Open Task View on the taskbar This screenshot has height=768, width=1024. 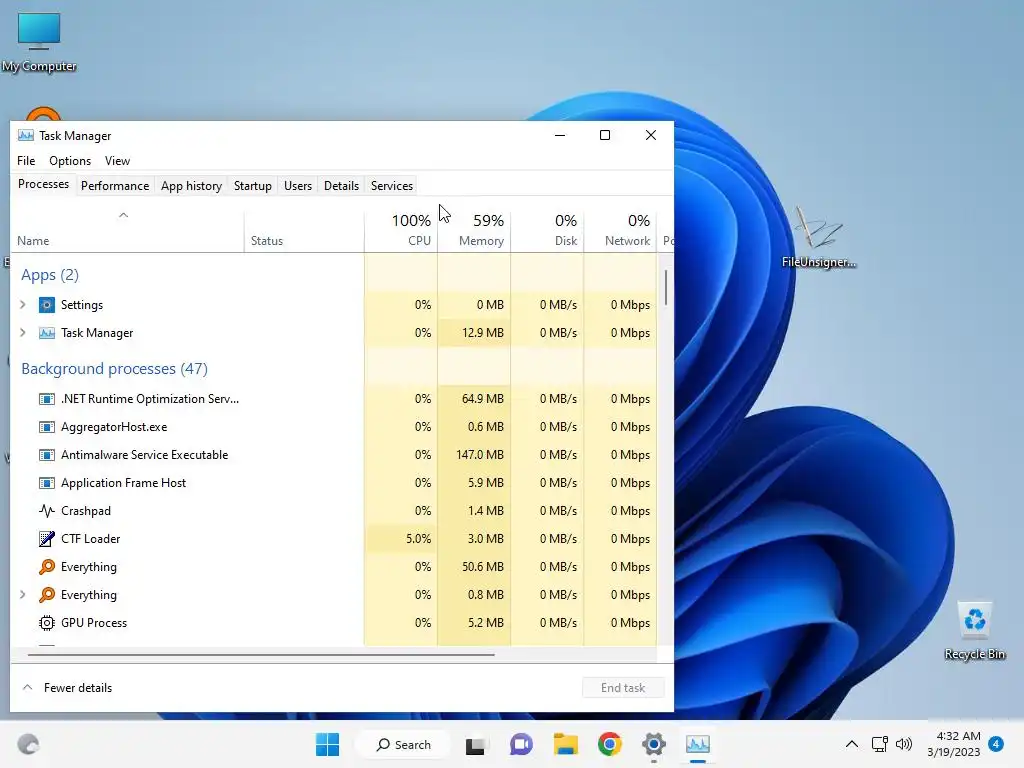475,745
